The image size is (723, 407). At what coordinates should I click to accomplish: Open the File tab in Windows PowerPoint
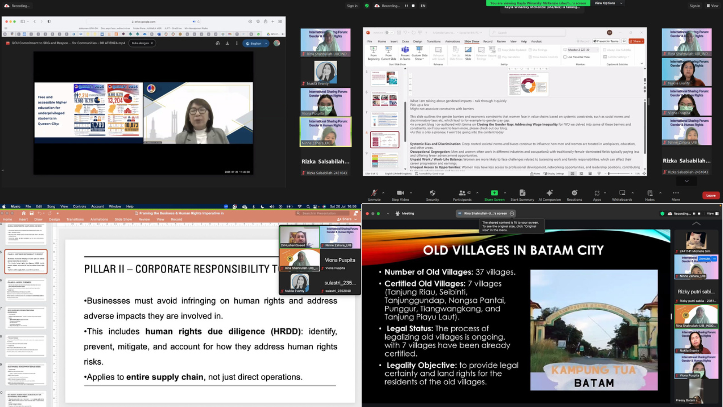pos(370,41)
